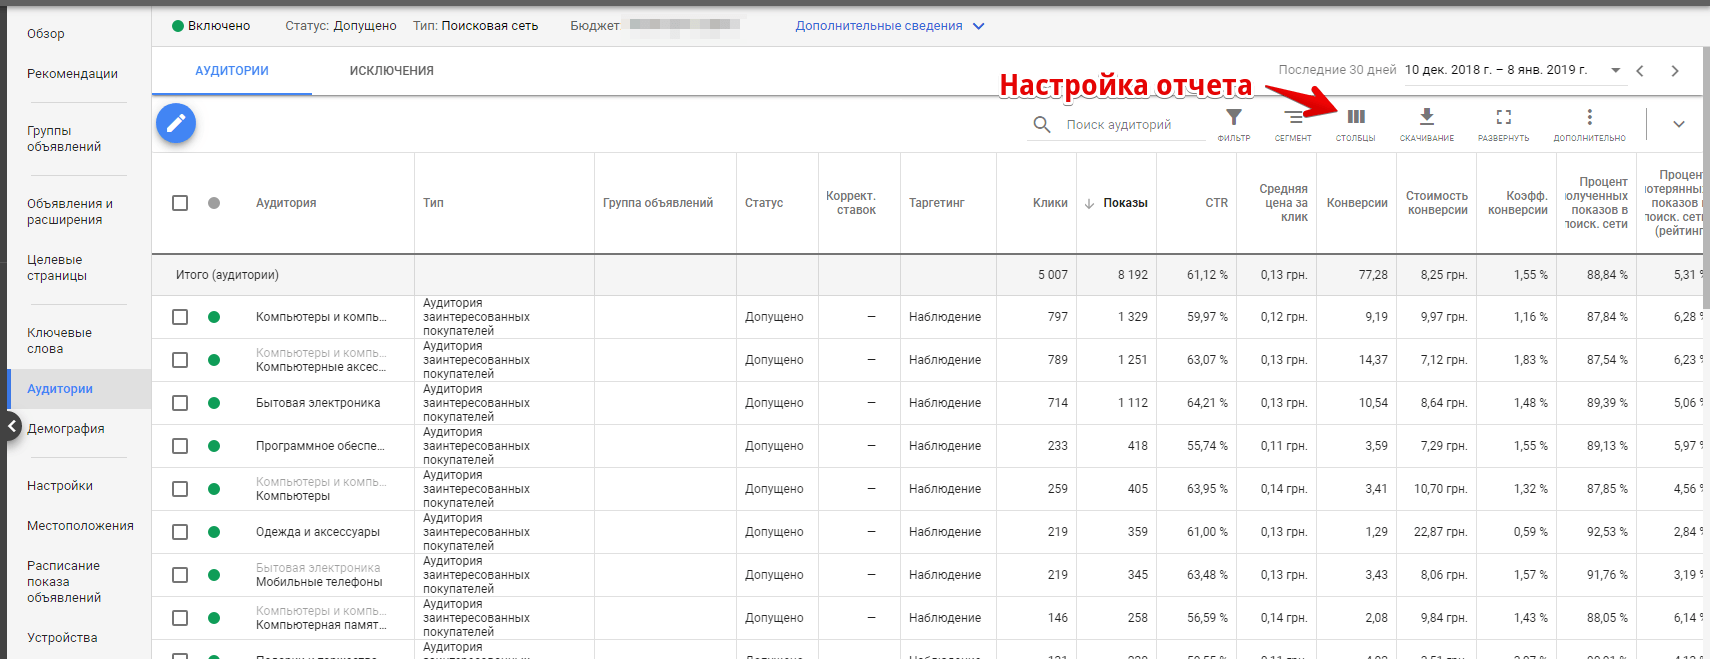
Task: Click the Скачивание download icon
Action: click(1427, 117)
